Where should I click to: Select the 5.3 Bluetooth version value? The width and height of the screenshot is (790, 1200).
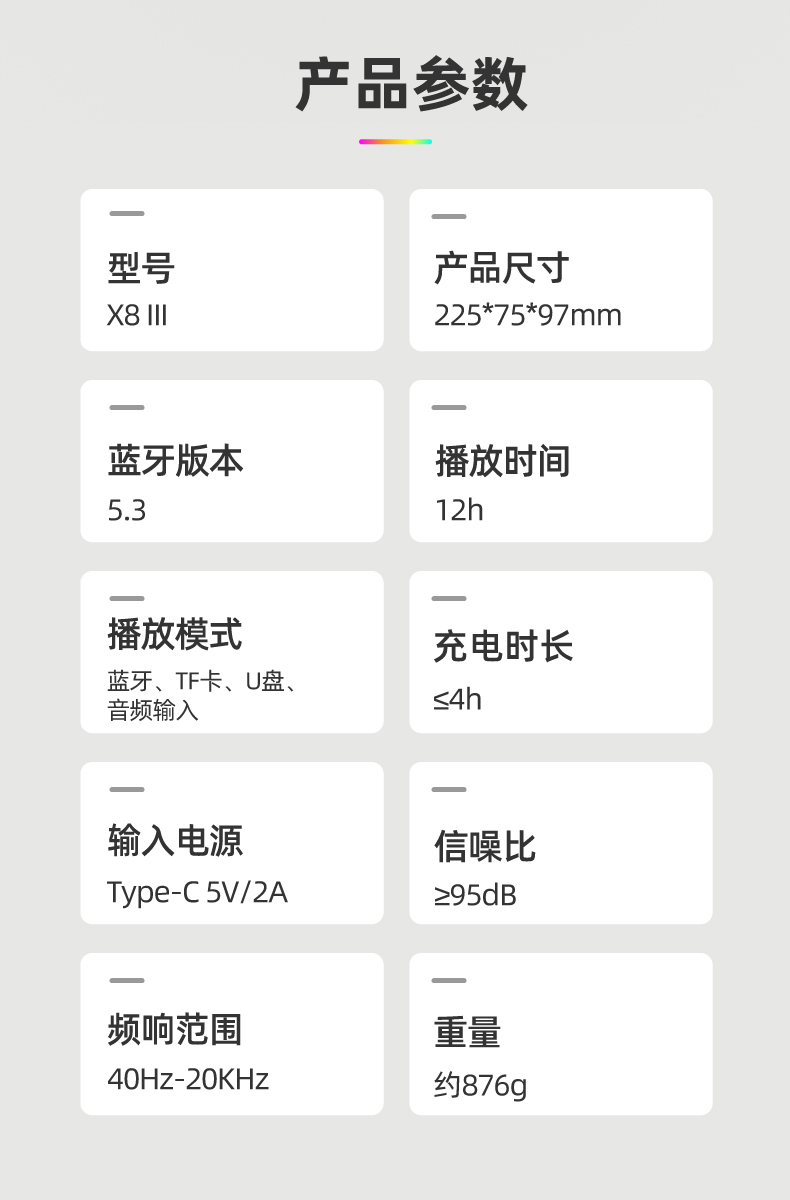point(127,511)
